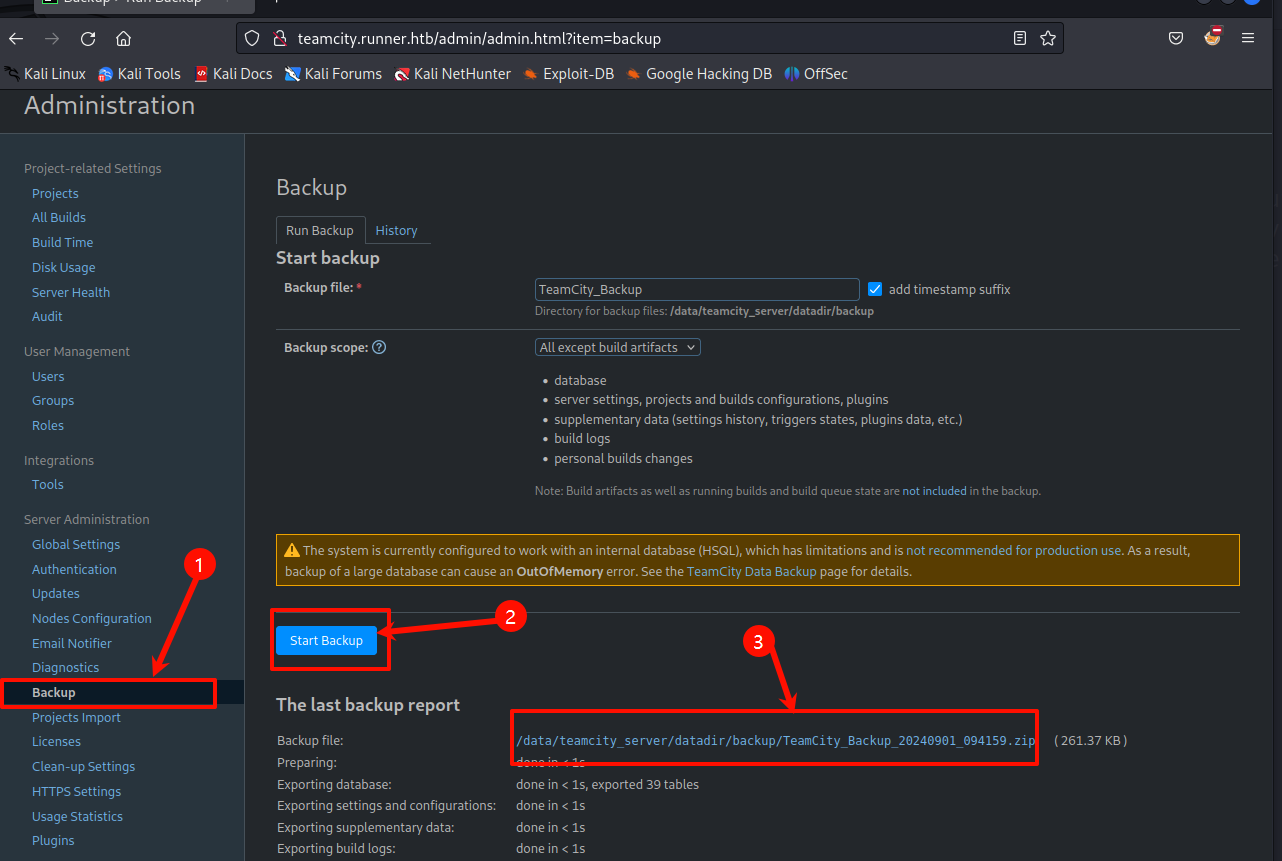This screenshot has height=861, width=1282.
Task: Click the 261.37 KB file size text
Action: (1091, 741)
